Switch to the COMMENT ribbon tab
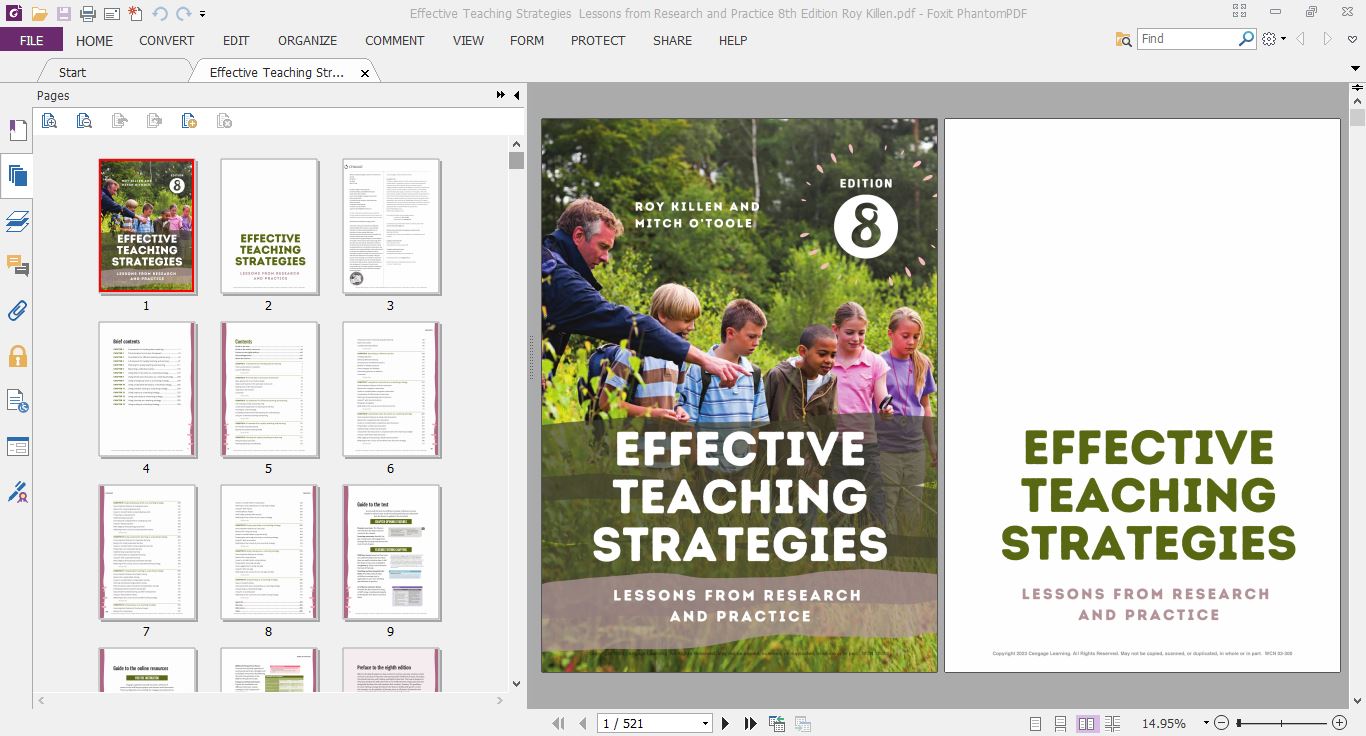 [395, 41]
